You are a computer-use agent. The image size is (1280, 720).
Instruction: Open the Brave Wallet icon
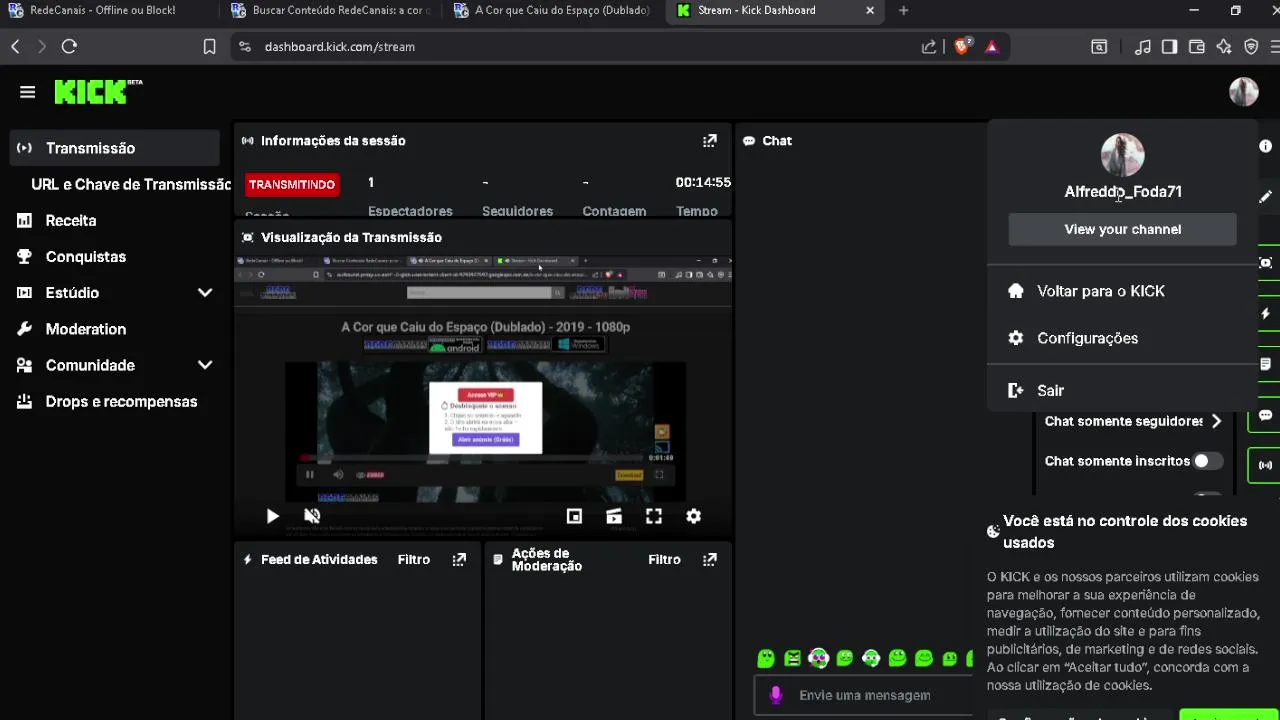(x=1197, y=46)
